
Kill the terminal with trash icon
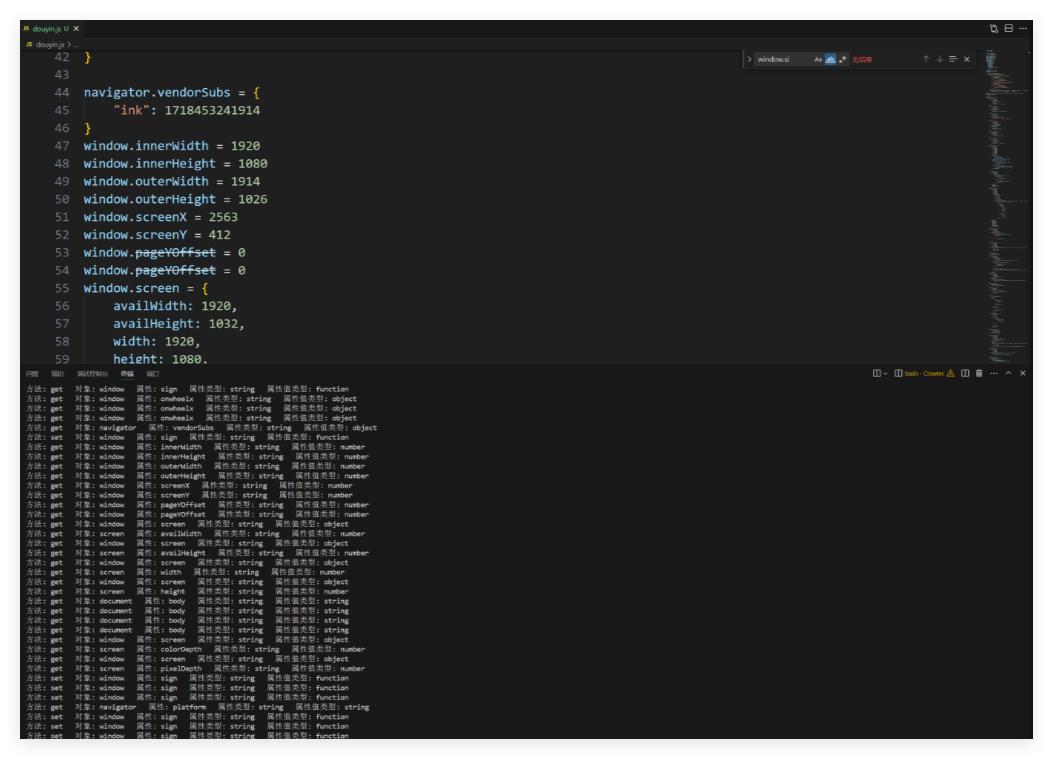[x=979, y=373]
